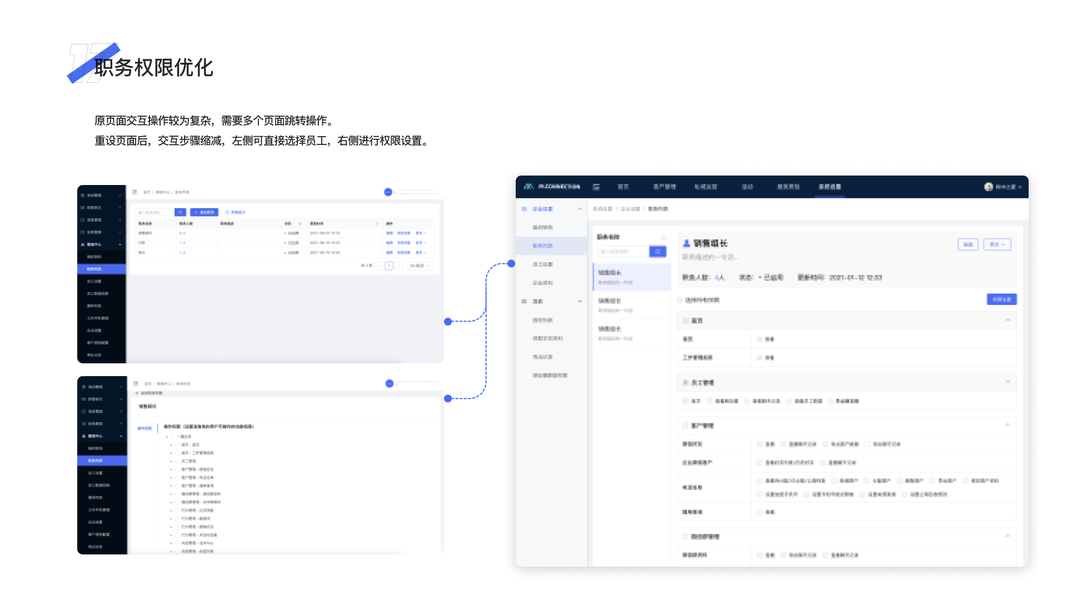Image resolution: width=1067 pixels, height=600 pixels.
Task: Click the hamburger icon in the bottom-left old page
Action: (135, 384)
